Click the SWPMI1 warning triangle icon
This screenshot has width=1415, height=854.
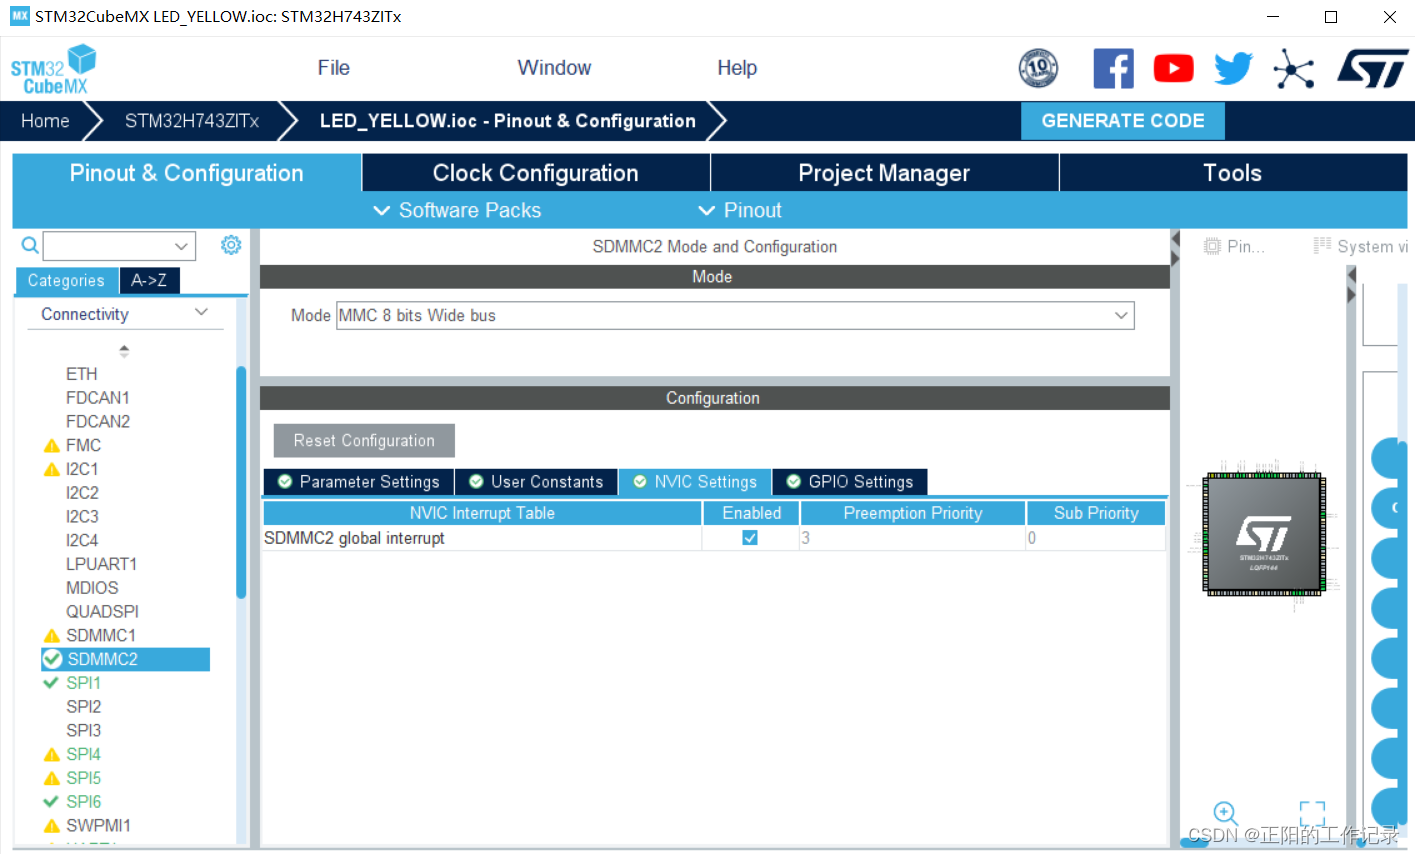tap(52, 826)
